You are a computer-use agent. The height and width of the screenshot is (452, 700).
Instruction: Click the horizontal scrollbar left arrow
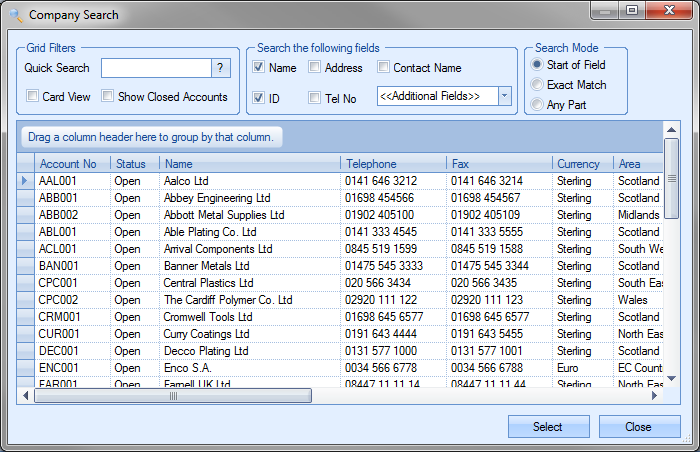tap(26, 396)
